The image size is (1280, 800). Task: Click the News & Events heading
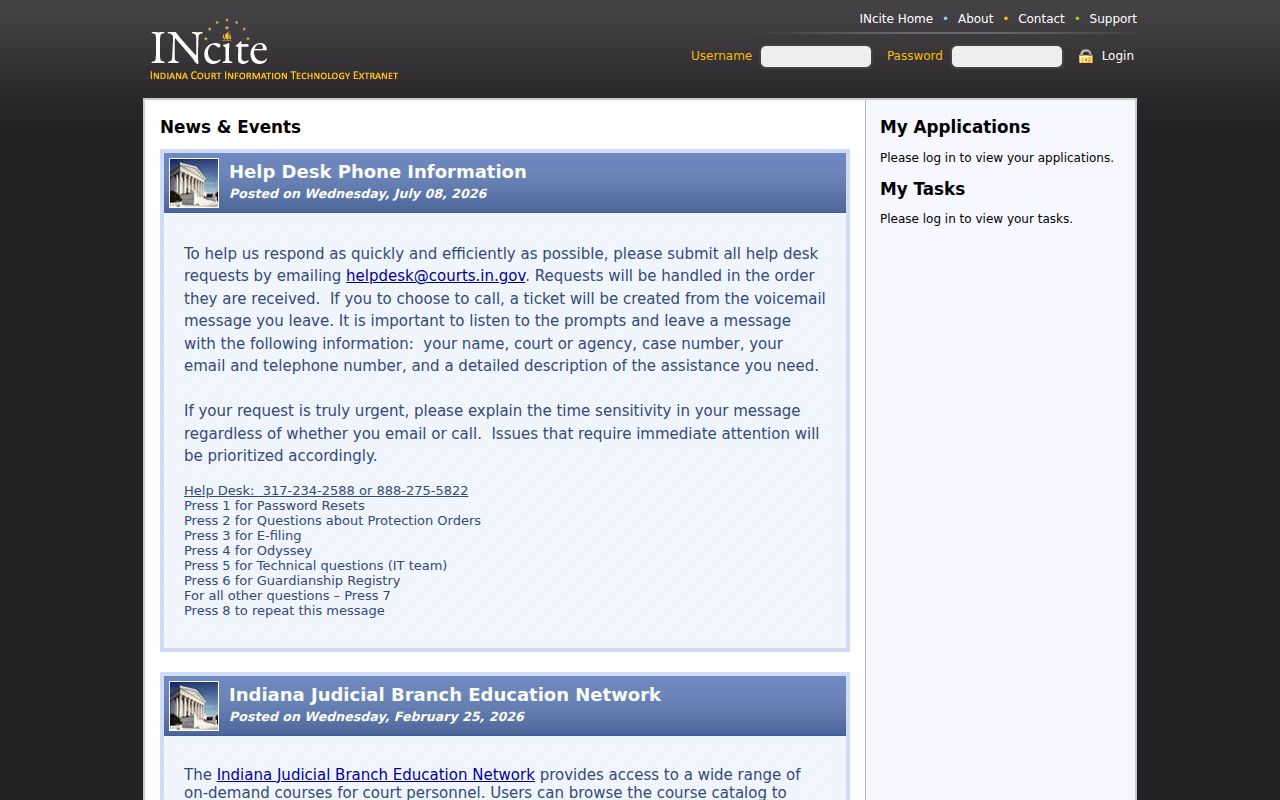tap(230, 127)
